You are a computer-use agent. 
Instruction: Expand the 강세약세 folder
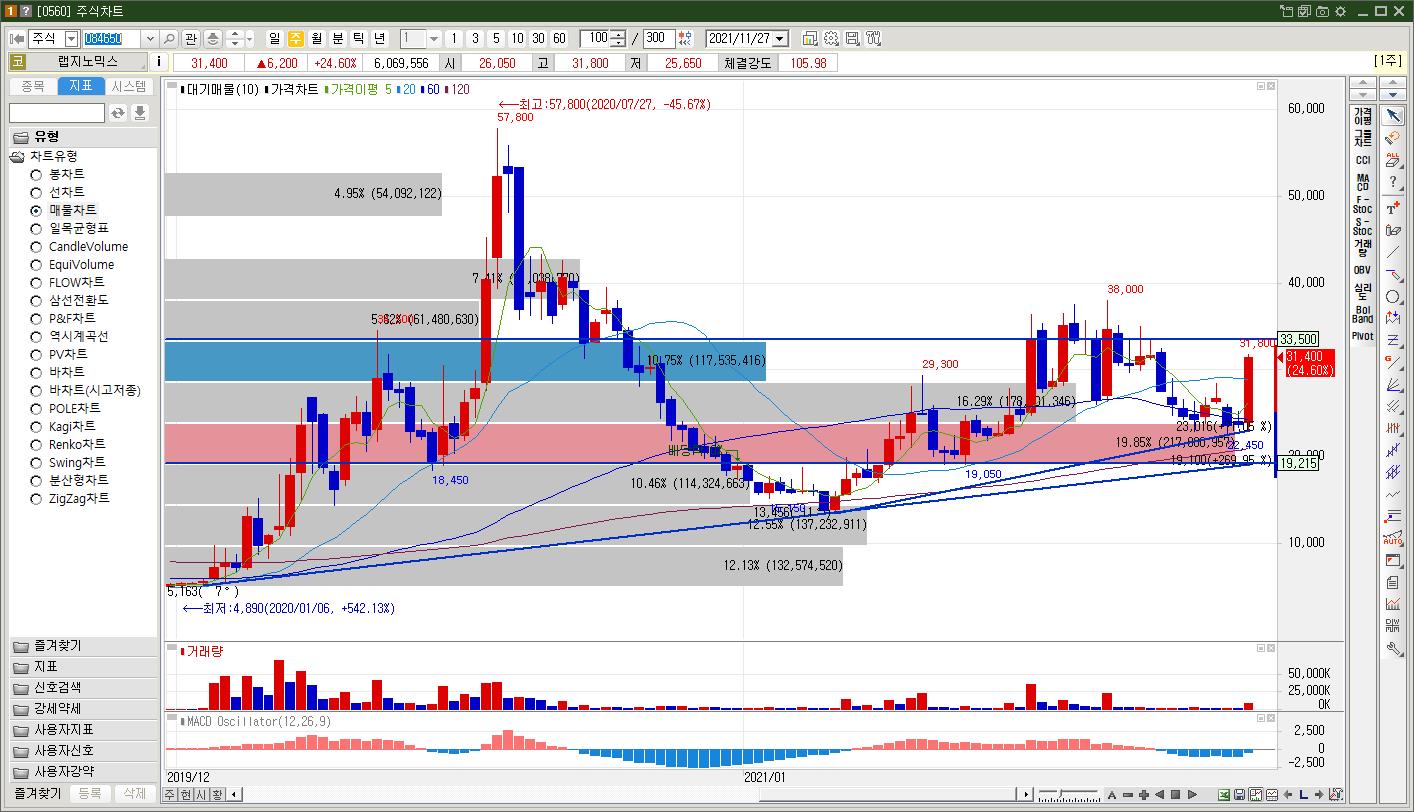point(83,709)
